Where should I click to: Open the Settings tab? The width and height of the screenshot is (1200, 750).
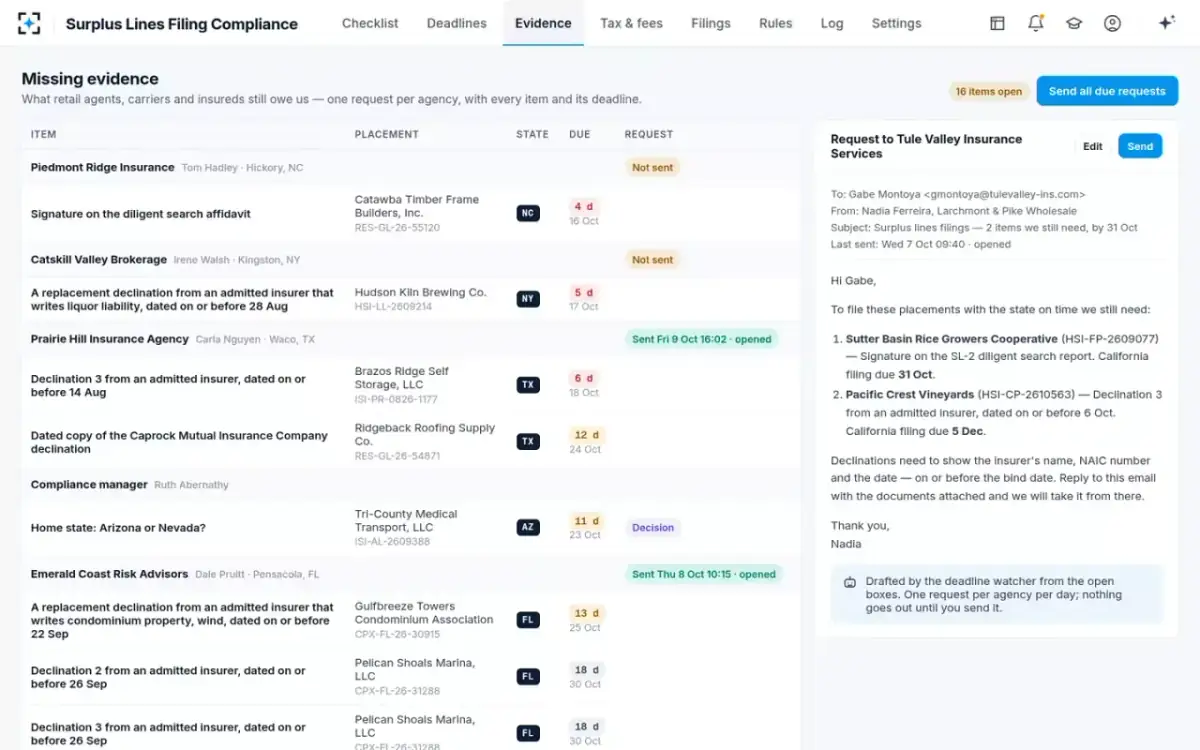pos(896,23)
